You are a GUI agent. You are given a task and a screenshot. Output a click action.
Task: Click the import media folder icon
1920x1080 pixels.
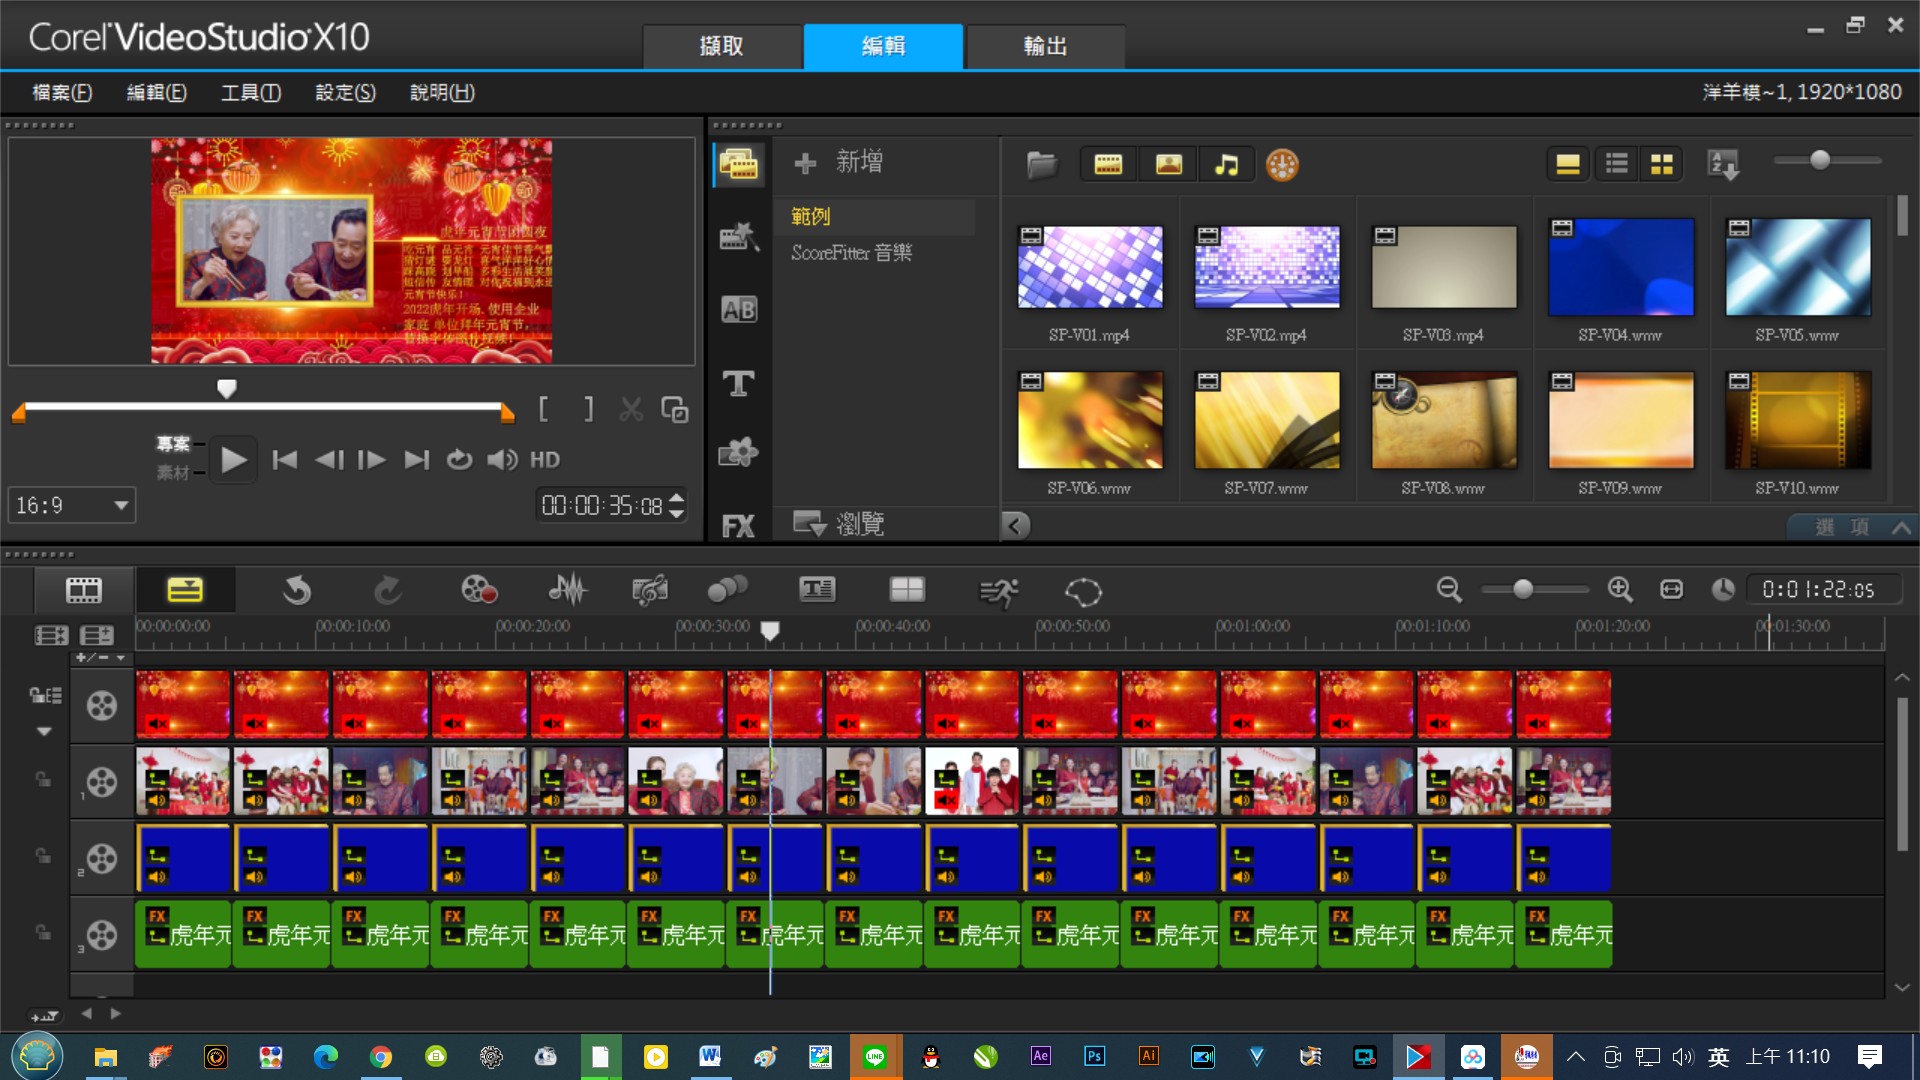tap(1041, 165)
